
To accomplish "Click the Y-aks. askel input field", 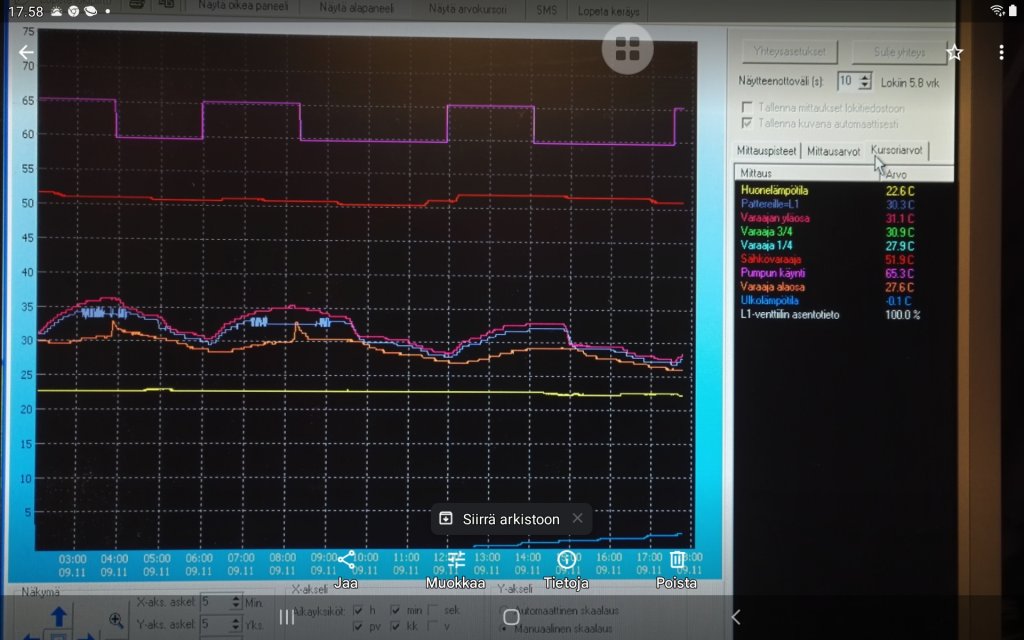I will coord(215,624).
